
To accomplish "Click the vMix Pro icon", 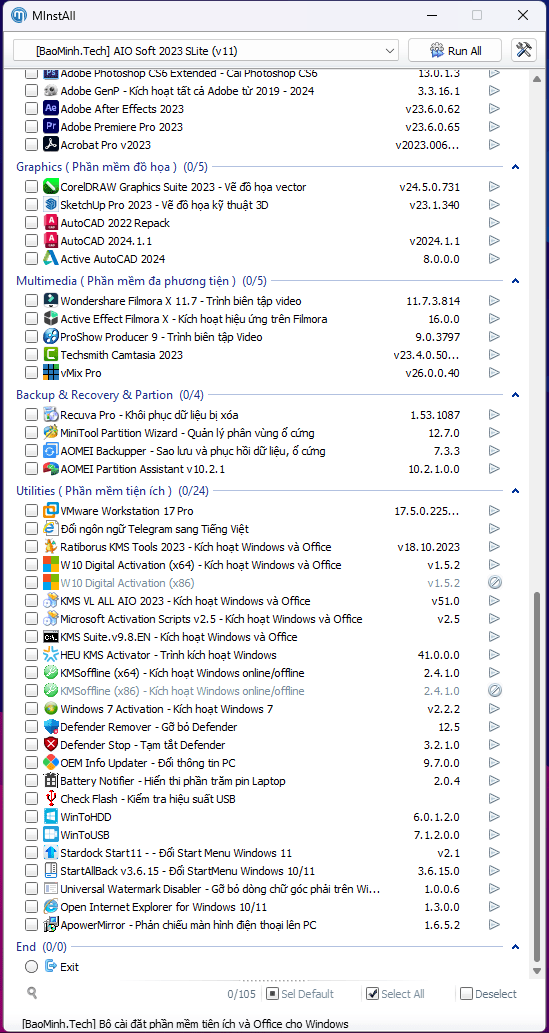I will [51, 372].
